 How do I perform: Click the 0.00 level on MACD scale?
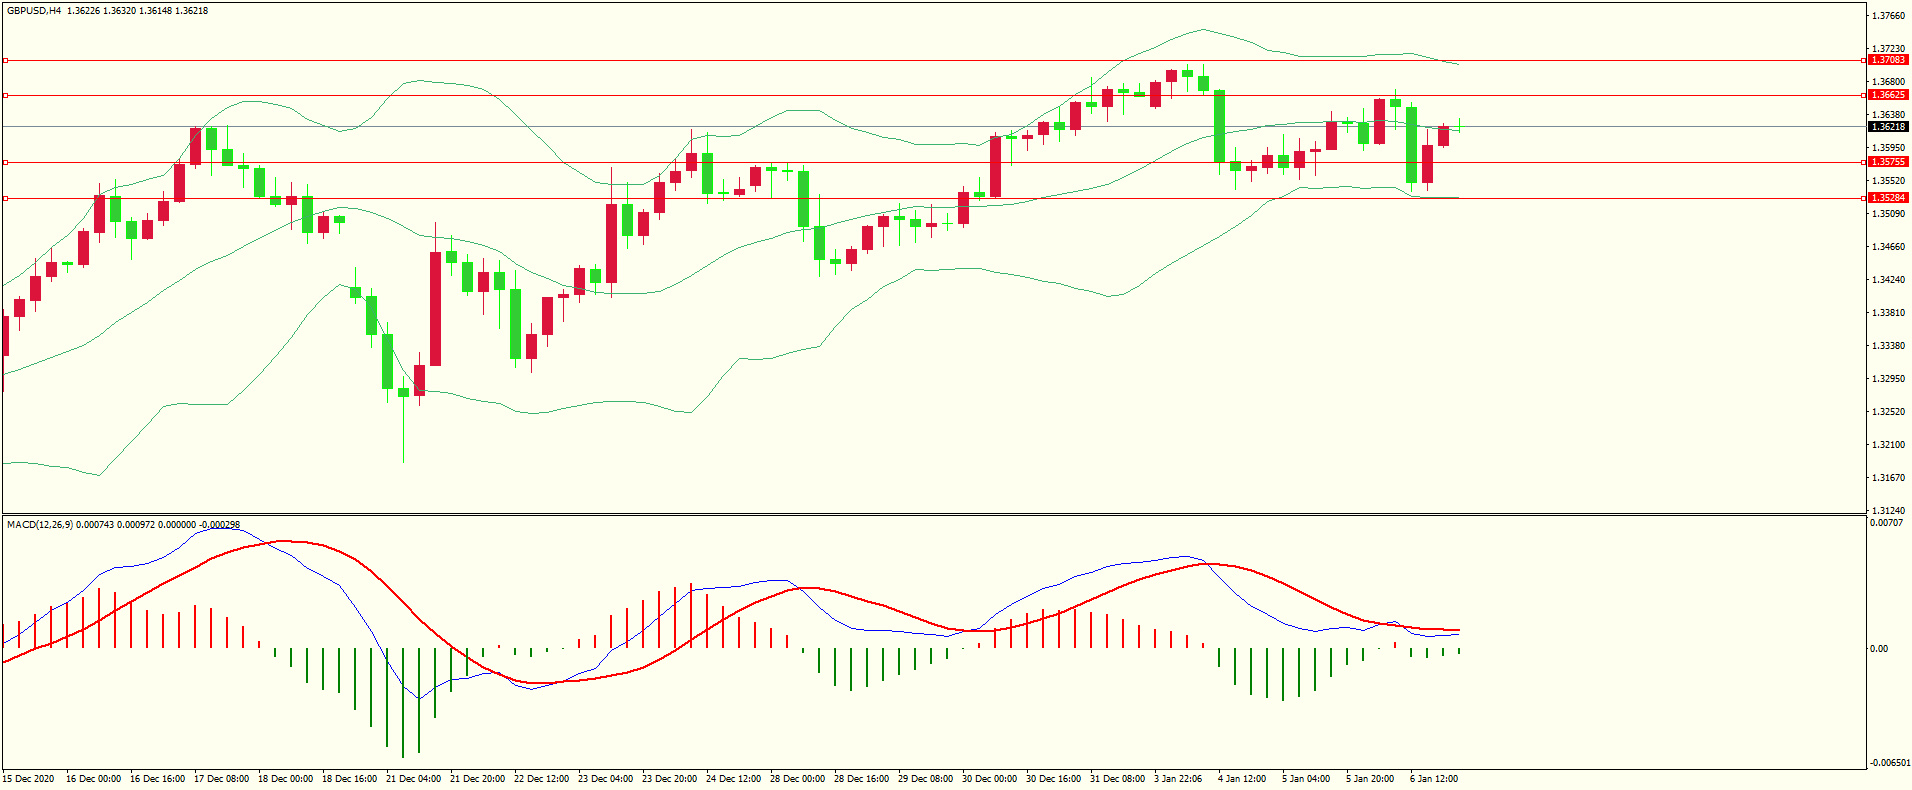[x=1879, y=649]
